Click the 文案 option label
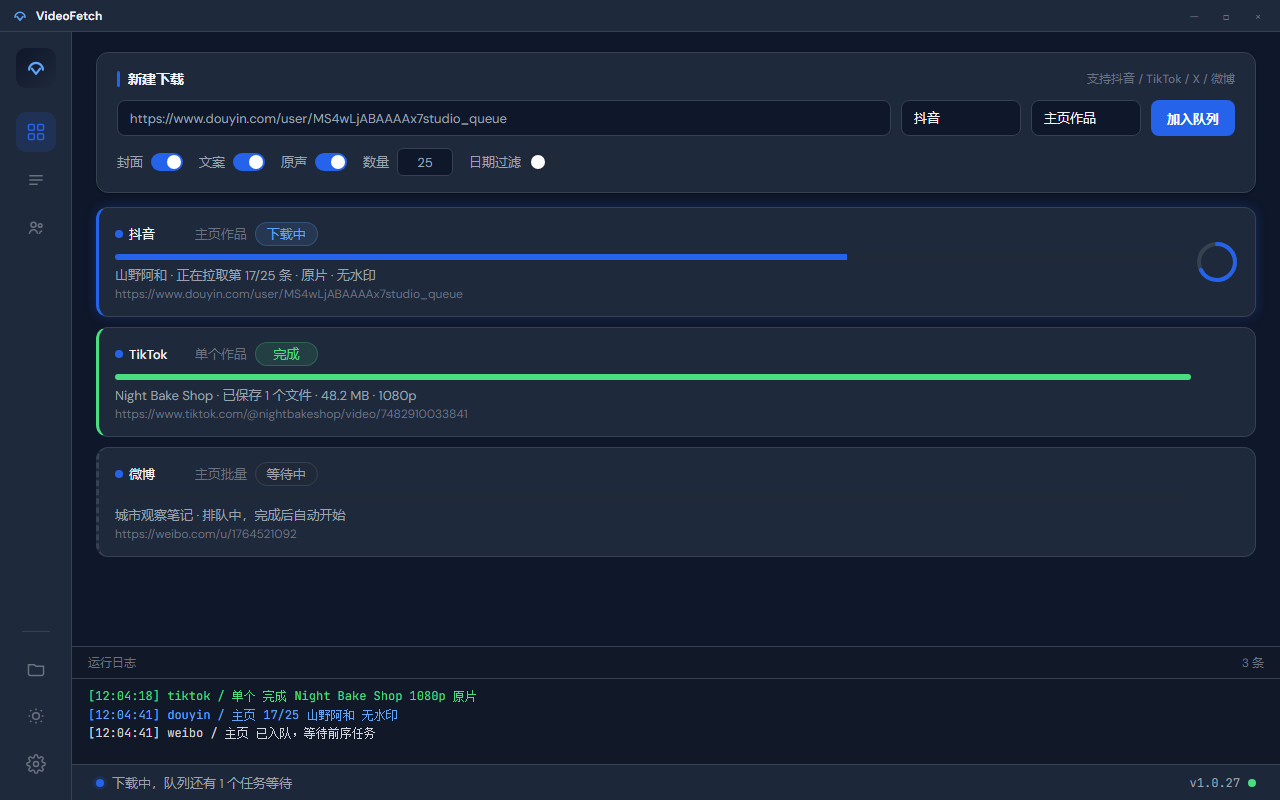Image resolution: width=1280 pixels, height=800 pixels. 212,162
